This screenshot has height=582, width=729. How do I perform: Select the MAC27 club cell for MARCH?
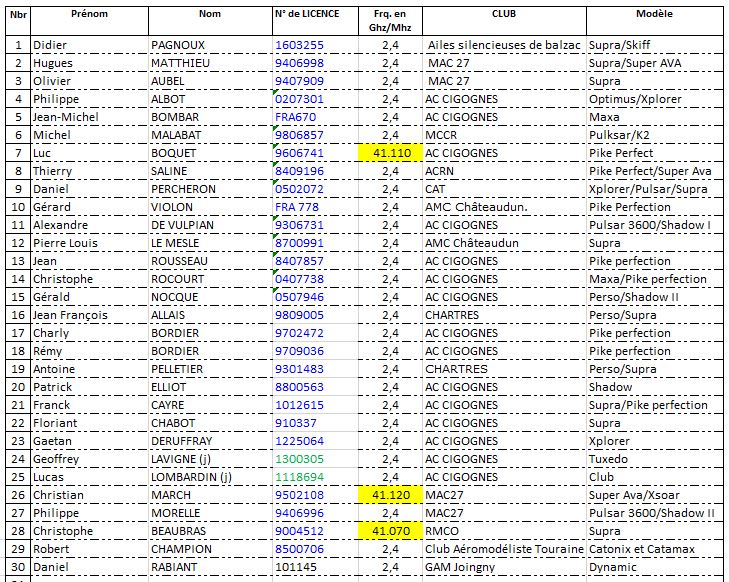tap(504, 495)
